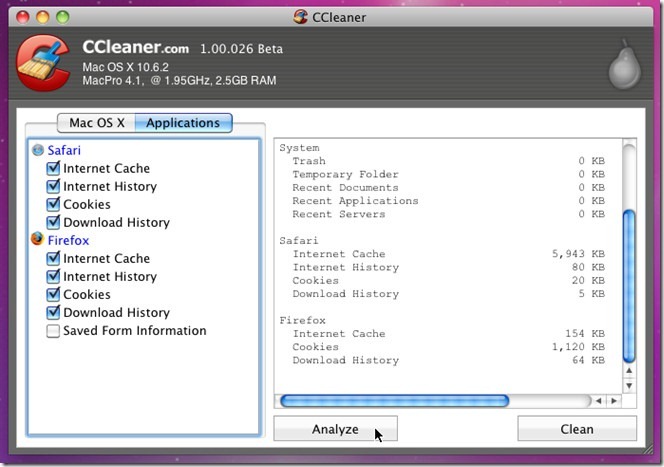This screenshot has height=467, width=664.
Task: Click the red close window button
Action: coord(23,17)
